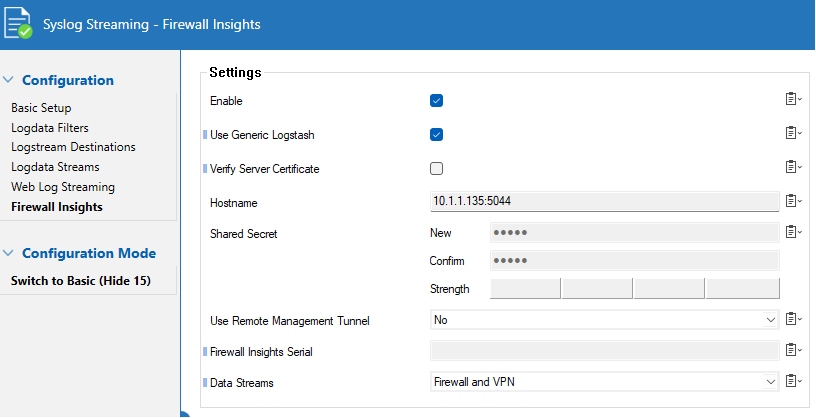Collapse the Configuration section
Viewport: 816px width, 418px height.
point(8,81)
